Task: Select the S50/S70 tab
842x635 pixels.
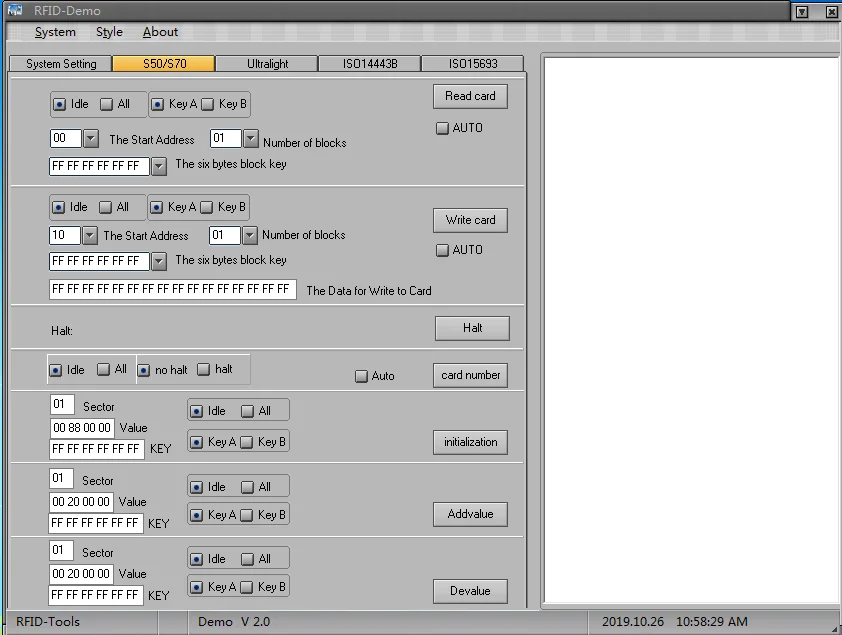Action: click(164, 64)
